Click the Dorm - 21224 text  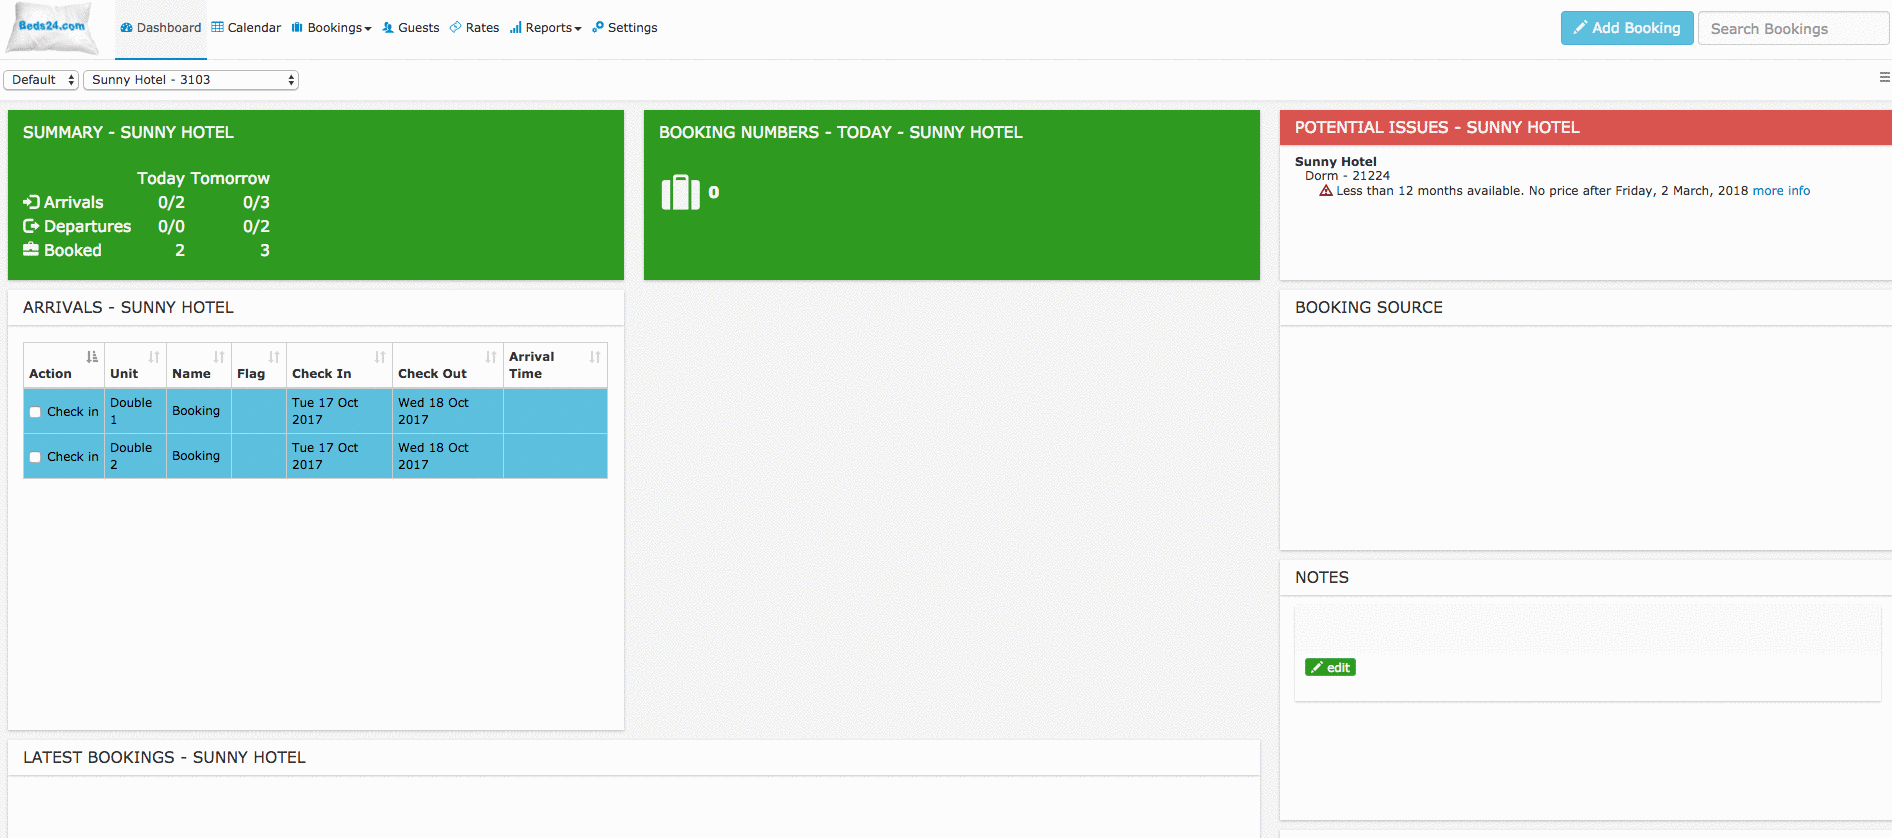coord(1347,176)
